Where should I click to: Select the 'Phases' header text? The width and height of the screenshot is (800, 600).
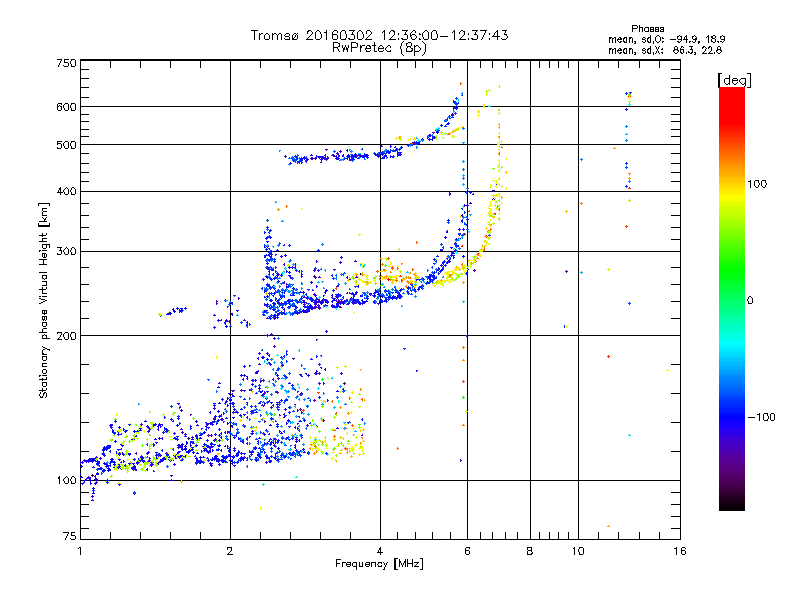point(647,29)
